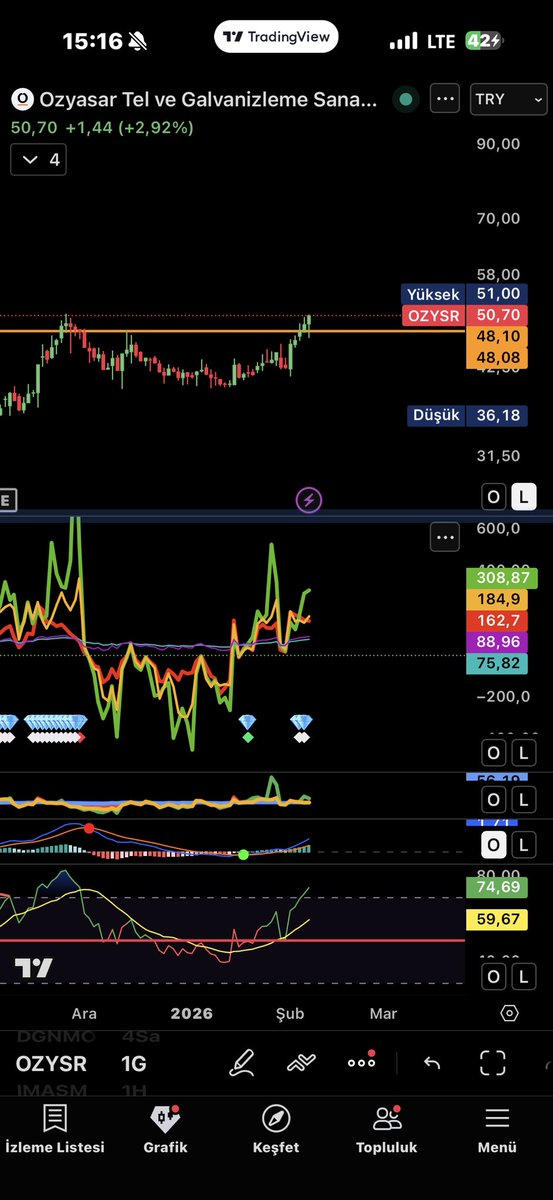Tap the green 74,69 oscillator value
This screenshot has width=553, height=1200.
497,886
